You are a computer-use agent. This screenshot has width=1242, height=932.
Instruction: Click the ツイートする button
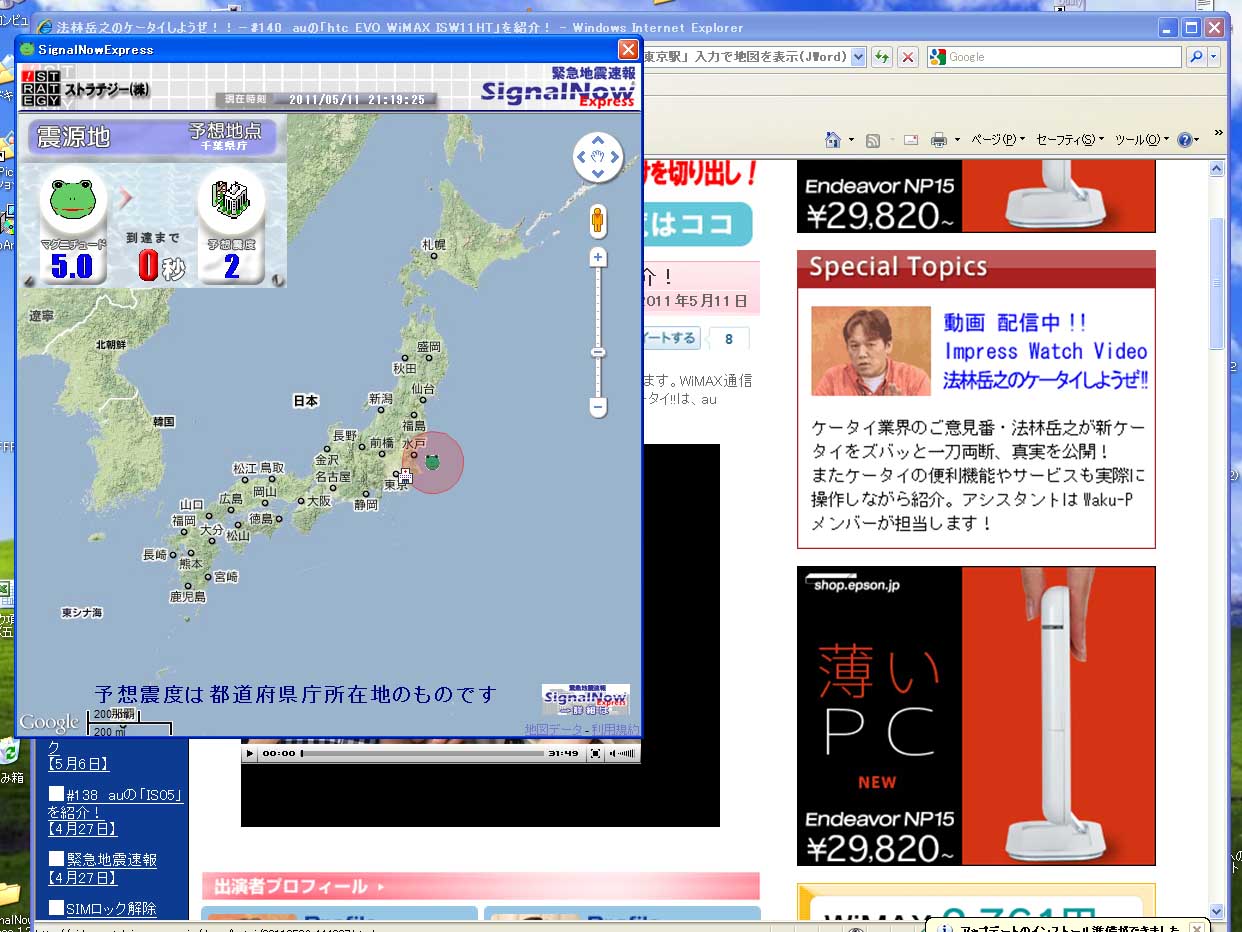(x=671, y=339)
